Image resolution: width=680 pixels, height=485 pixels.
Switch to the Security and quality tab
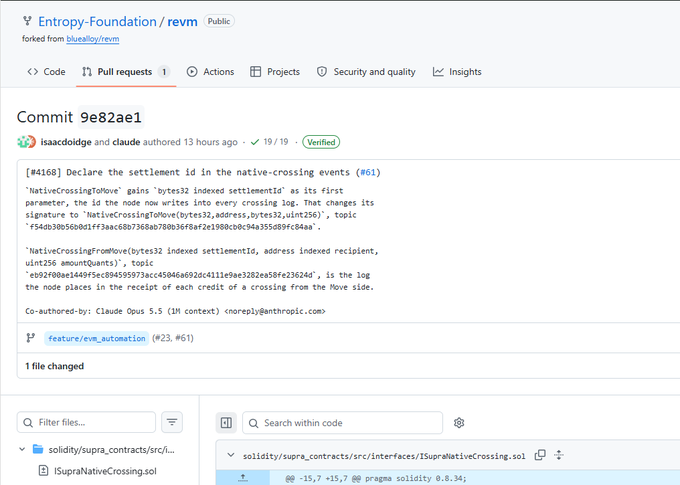pos(366,72)
